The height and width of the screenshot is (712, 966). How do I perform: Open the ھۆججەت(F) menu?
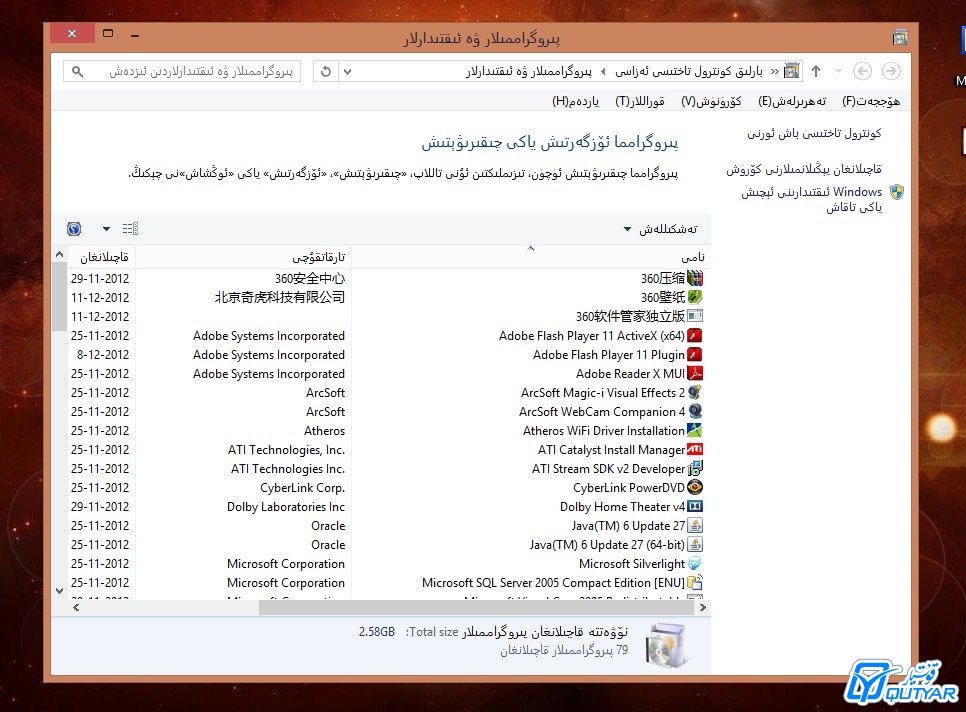871,101
